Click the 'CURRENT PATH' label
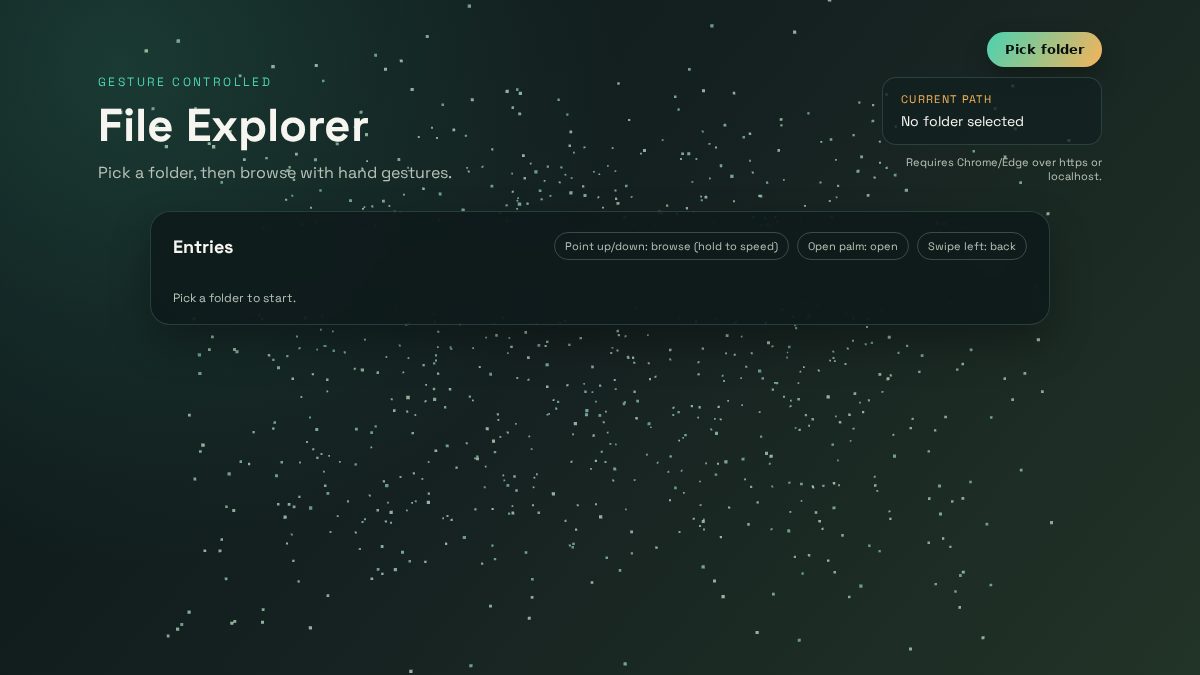Image resolution: width=1200 pixels, height=675 pixels. [x=946, y=99]
